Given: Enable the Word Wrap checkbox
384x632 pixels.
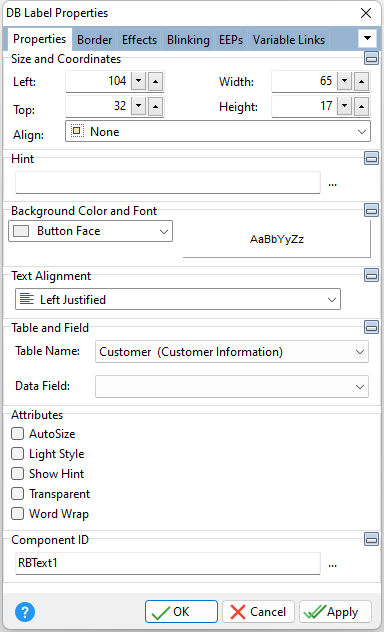Looking at the screenshot, I should [17, 514].
